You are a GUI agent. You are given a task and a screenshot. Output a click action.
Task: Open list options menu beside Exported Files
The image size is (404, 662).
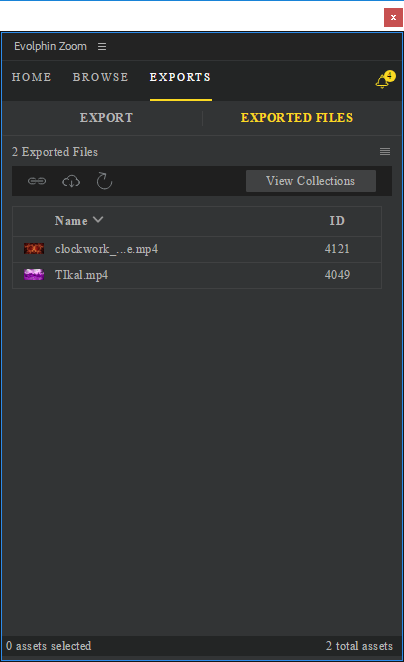coord(385,151)
